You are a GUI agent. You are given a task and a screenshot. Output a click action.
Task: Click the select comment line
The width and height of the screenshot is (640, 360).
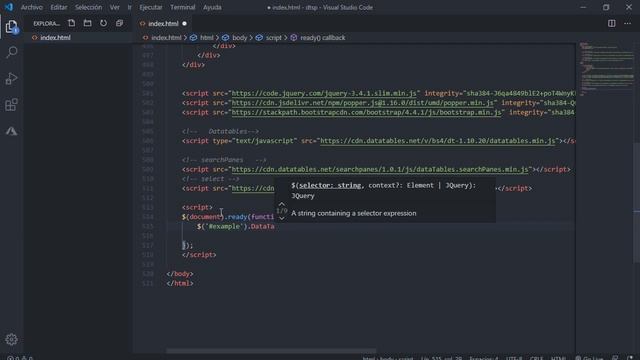[x=211, y=179]
